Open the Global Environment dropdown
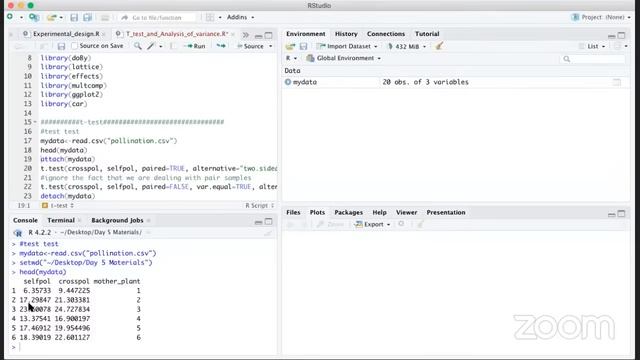This screenshot has height=360, width=640. coord(343,58)
